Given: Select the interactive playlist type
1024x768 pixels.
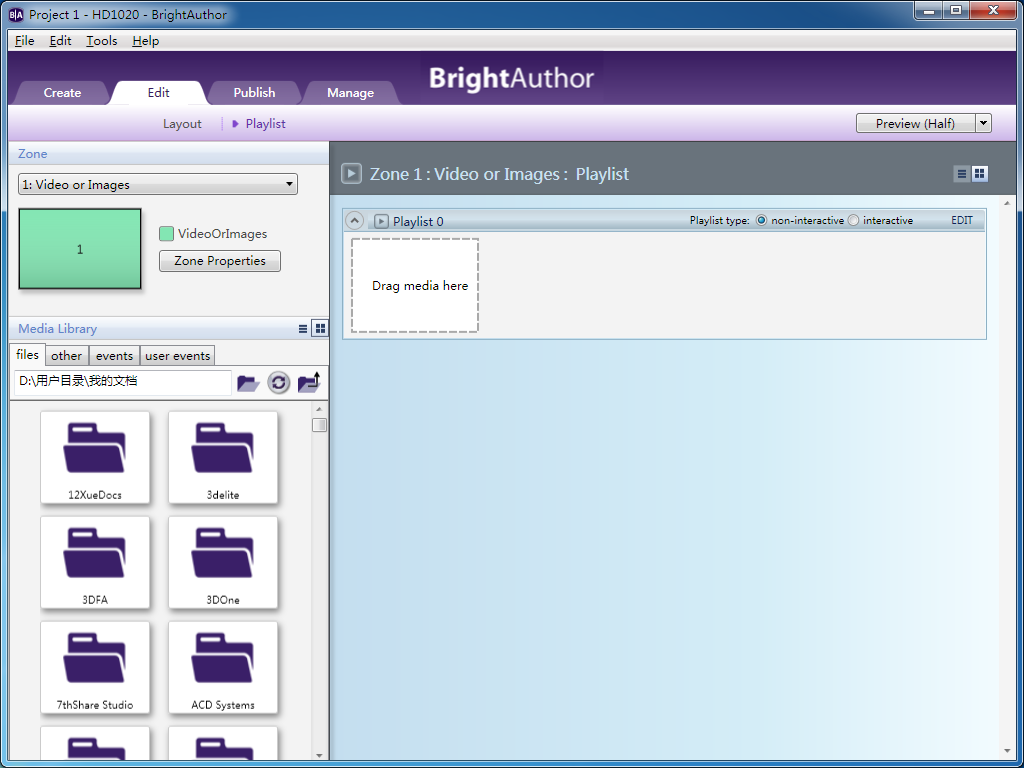Looking at the screenshot, I should pos(854,221).
